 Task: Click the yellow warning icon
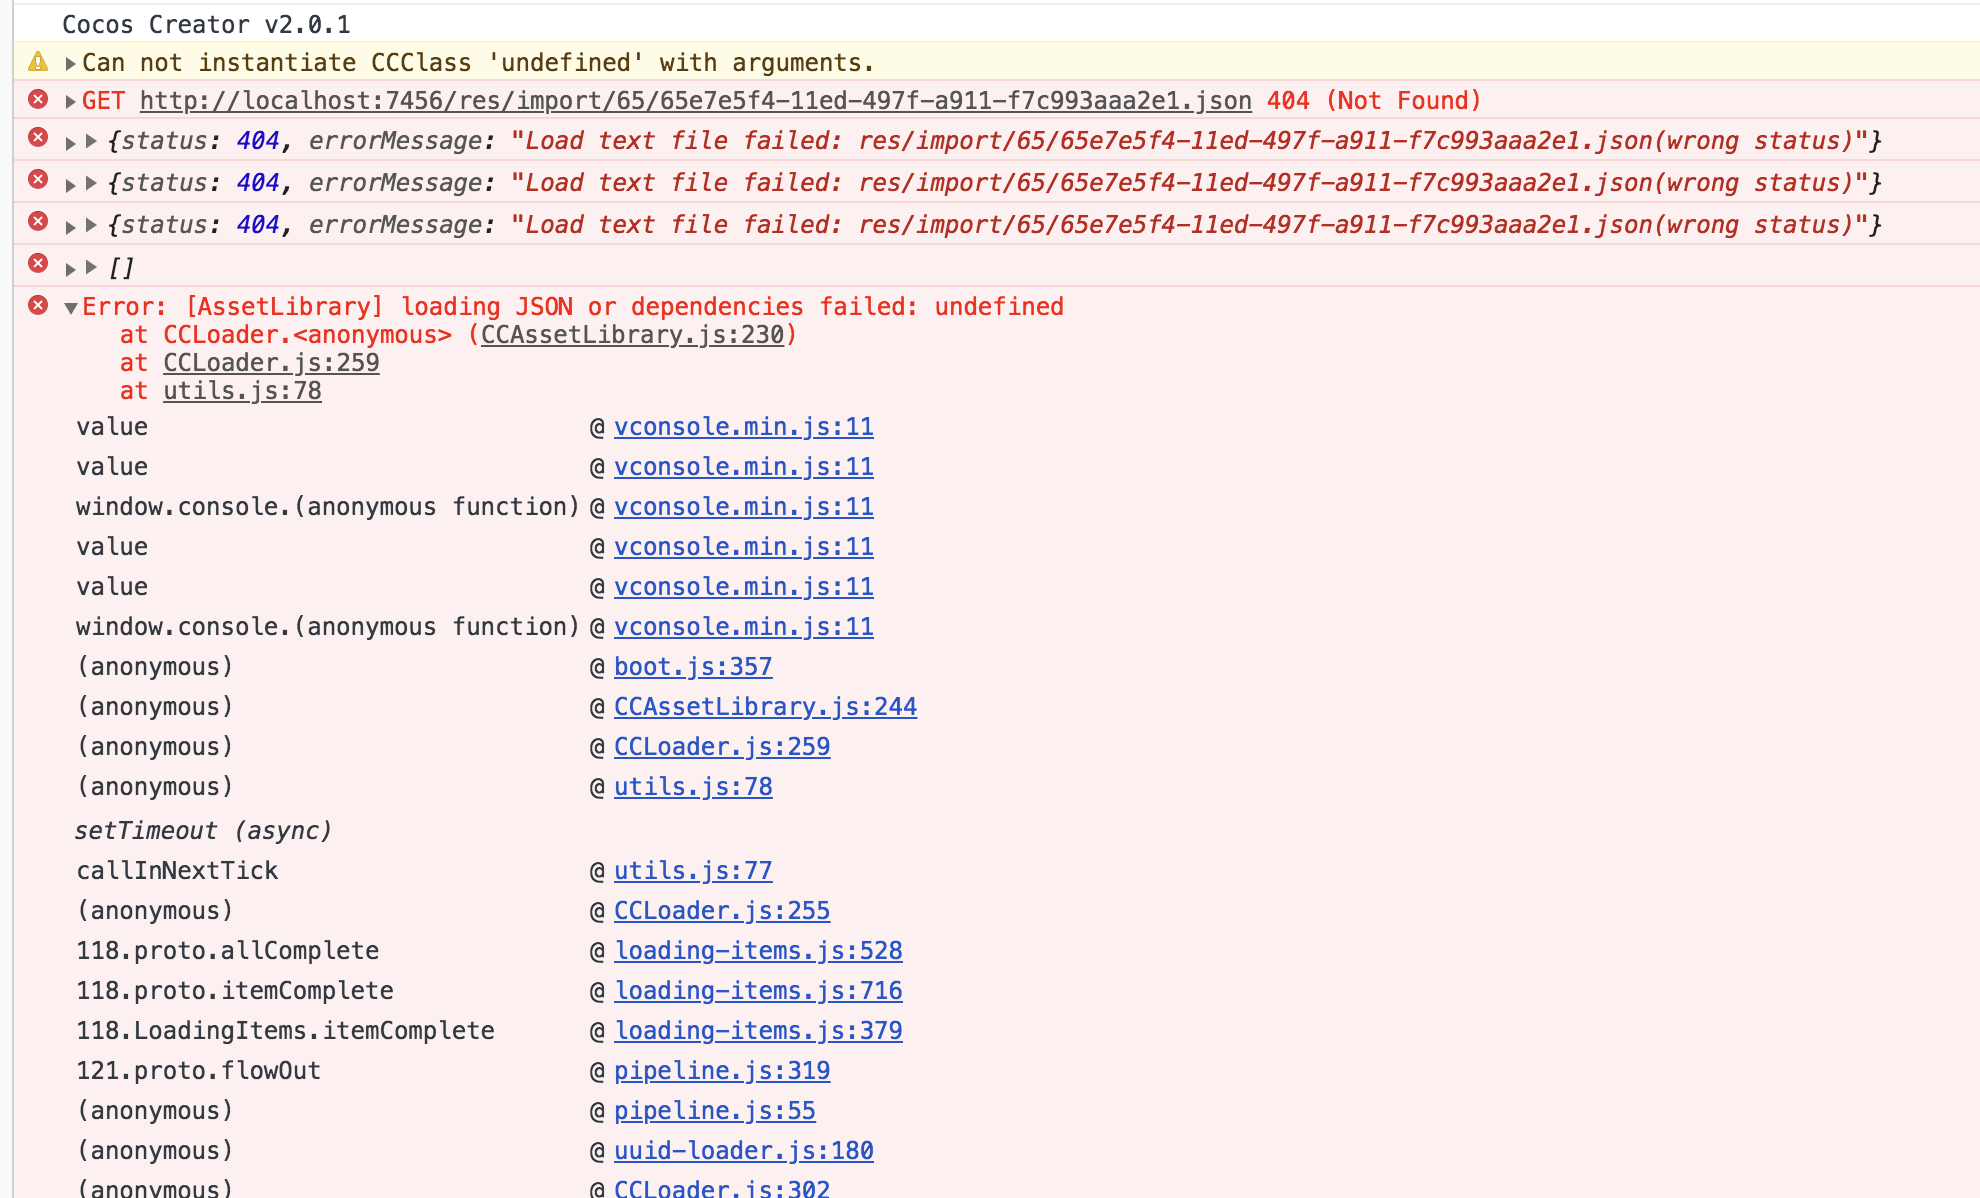coord(38,62)
